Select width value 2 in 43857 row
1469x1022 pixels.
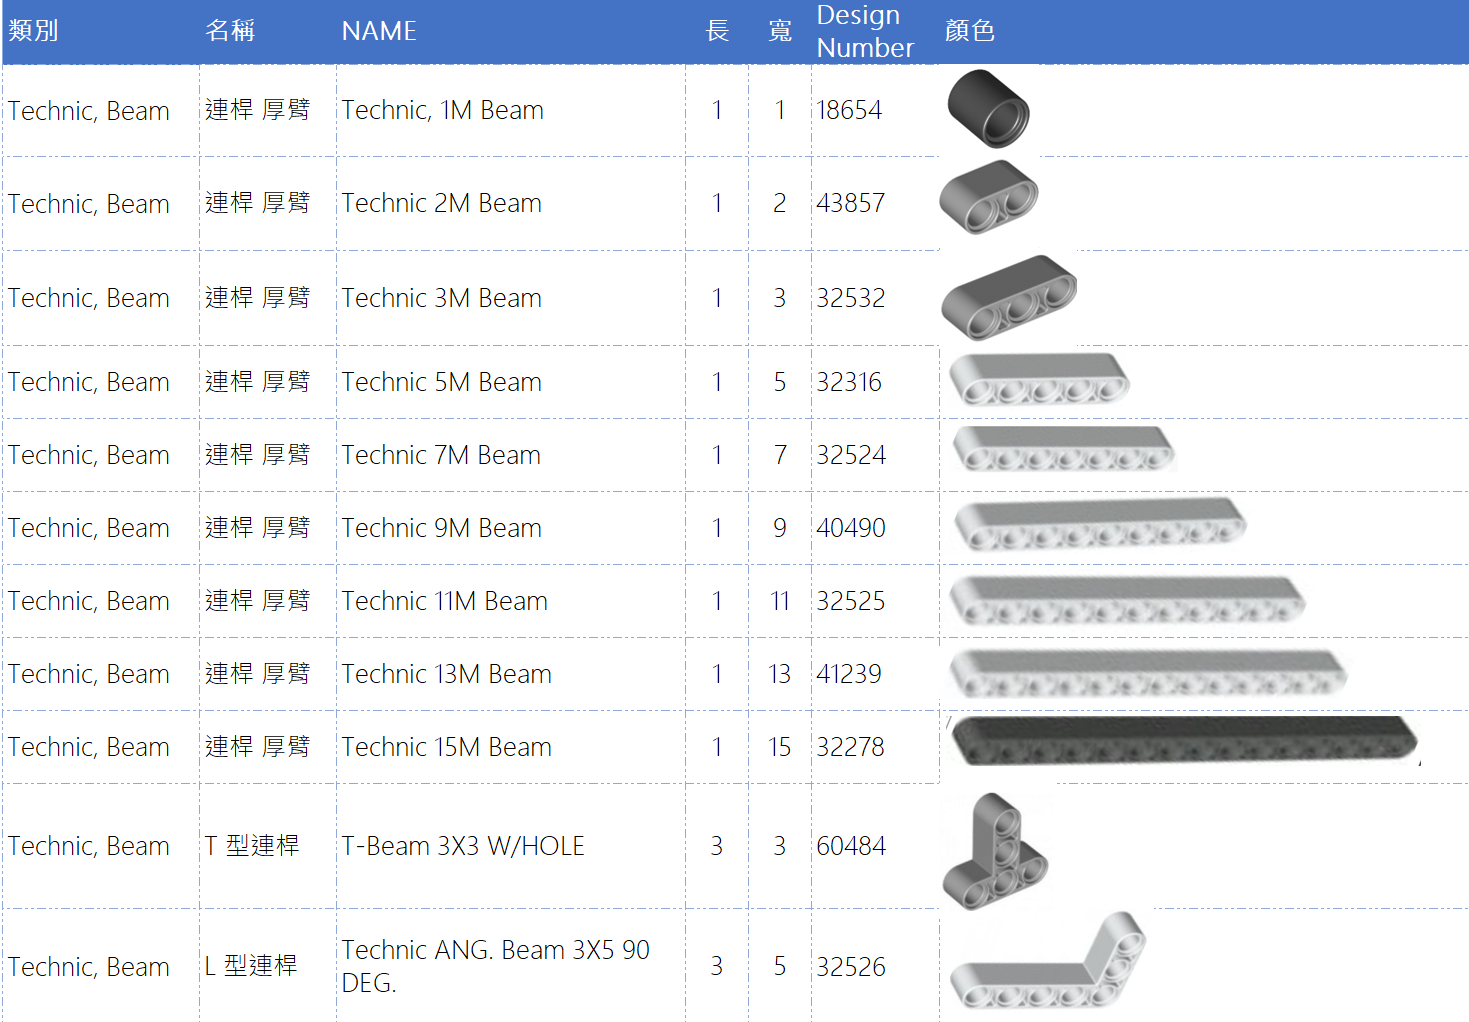pos(780,203)
